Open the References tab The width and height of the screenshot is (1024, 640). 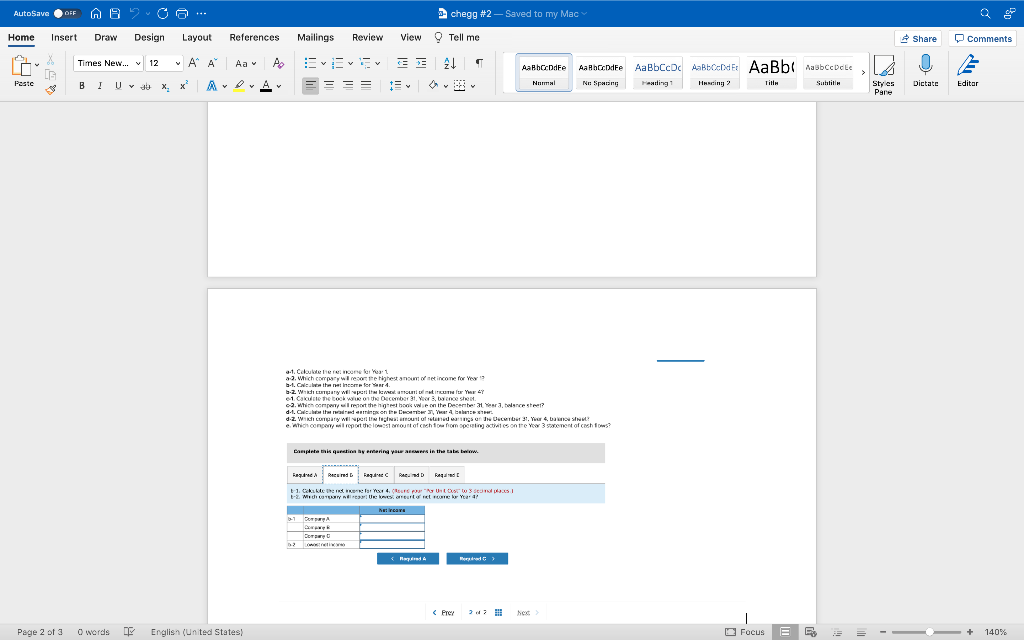(255, 37)
